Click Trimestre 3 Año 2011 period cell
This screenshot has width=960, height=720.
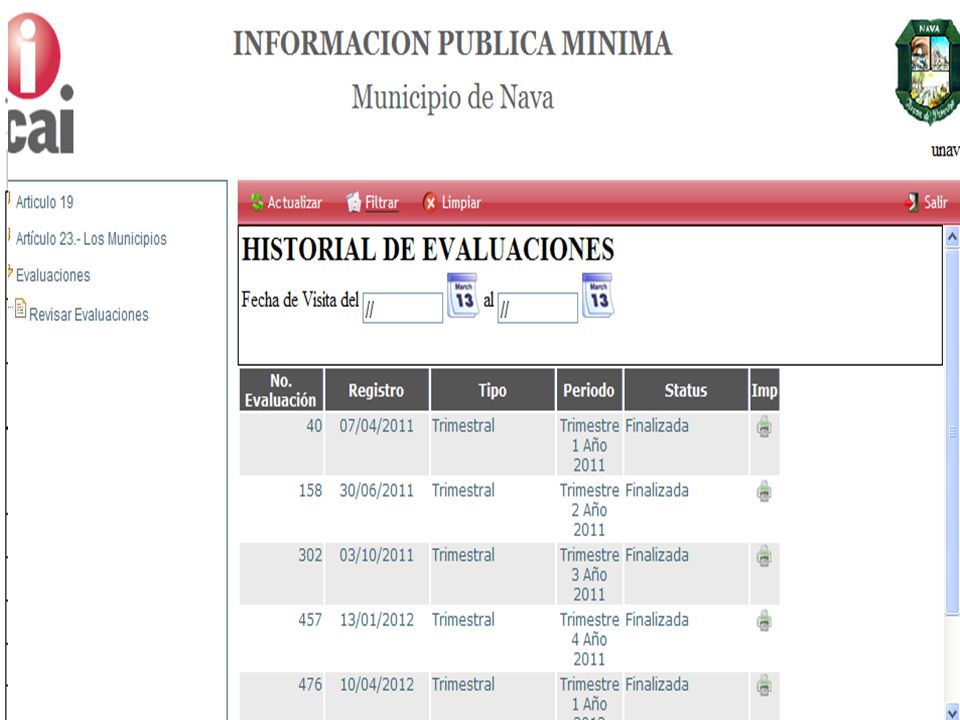tap(589, 574)
